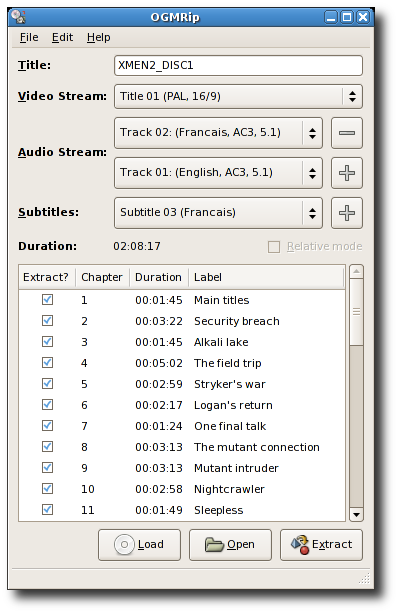Uncheck extract for chapter 2 Security breach
Image resolution: width=398 pixels, height=613 pixels.
coord(47,321)
